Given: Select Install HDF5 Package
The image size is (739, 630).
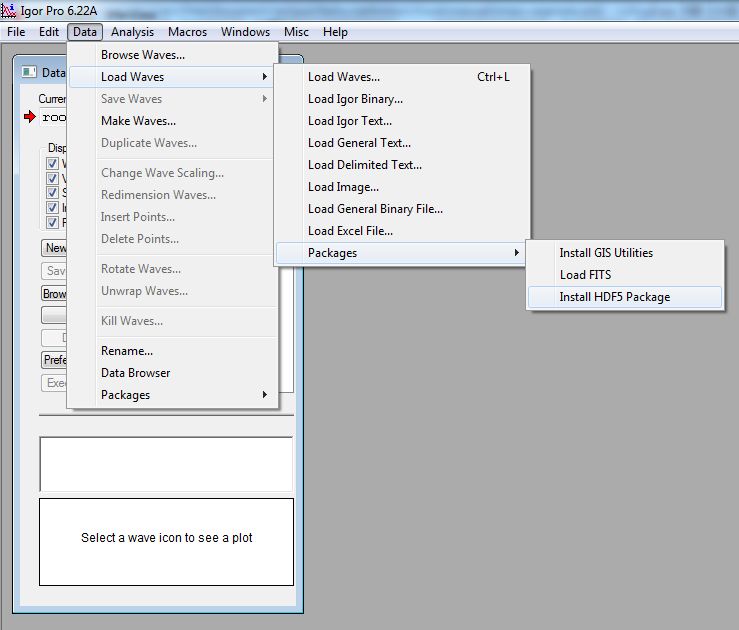Looking at the screenshot, I should coord(614,297).
